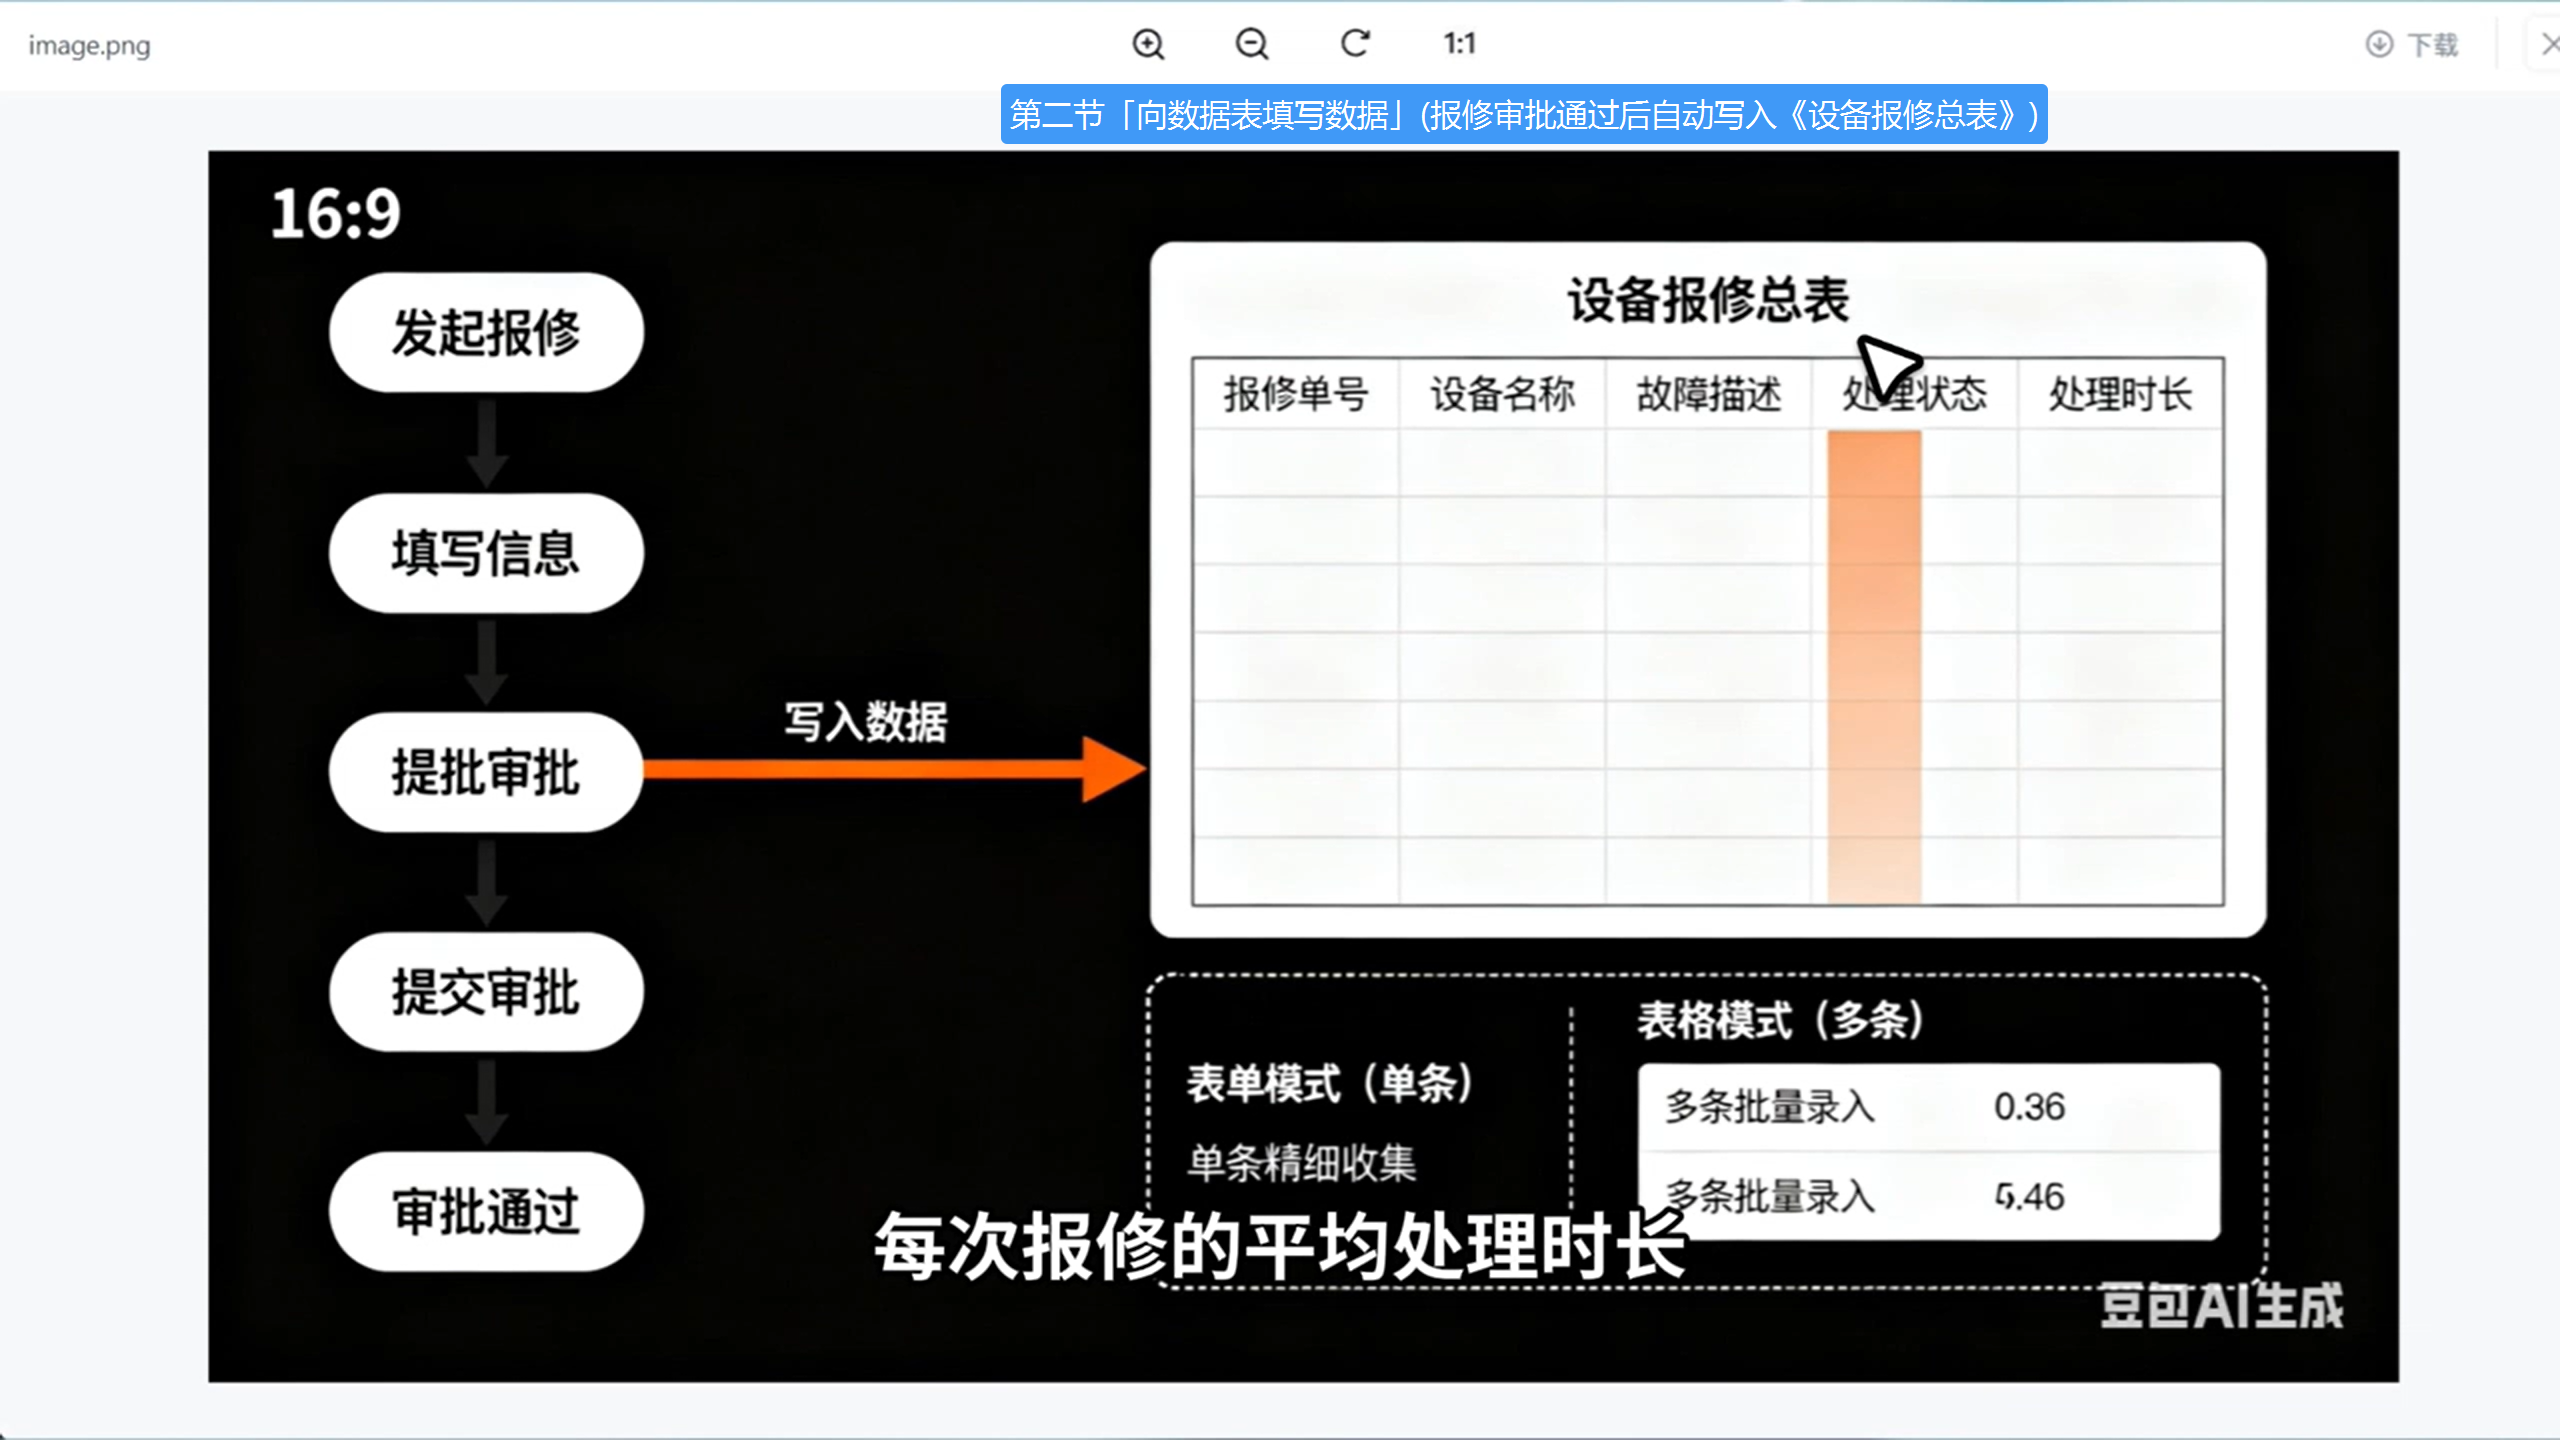The width and height of the screenshot is (2560, 1440).
Task: Click the 0.36 value
Action: (2029, 1107)
